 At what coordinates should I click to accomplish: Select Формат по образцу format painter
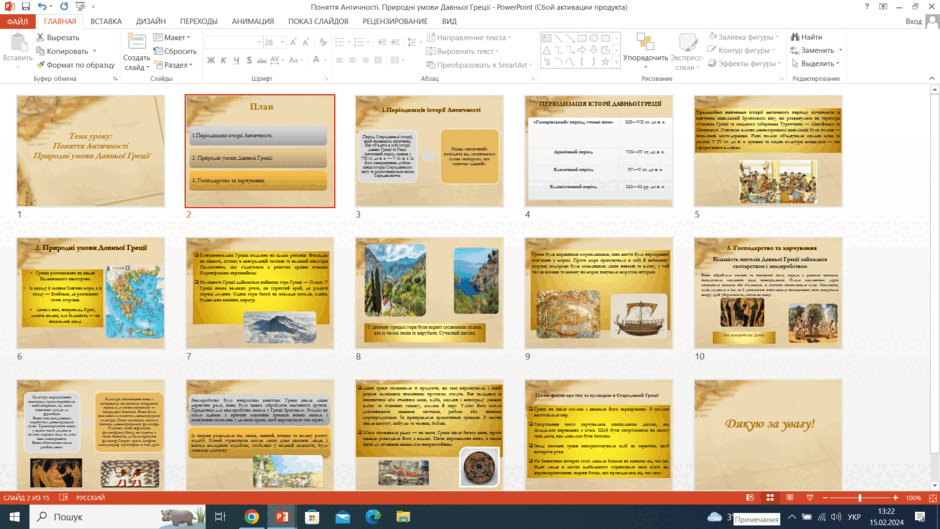click(75, 65)
